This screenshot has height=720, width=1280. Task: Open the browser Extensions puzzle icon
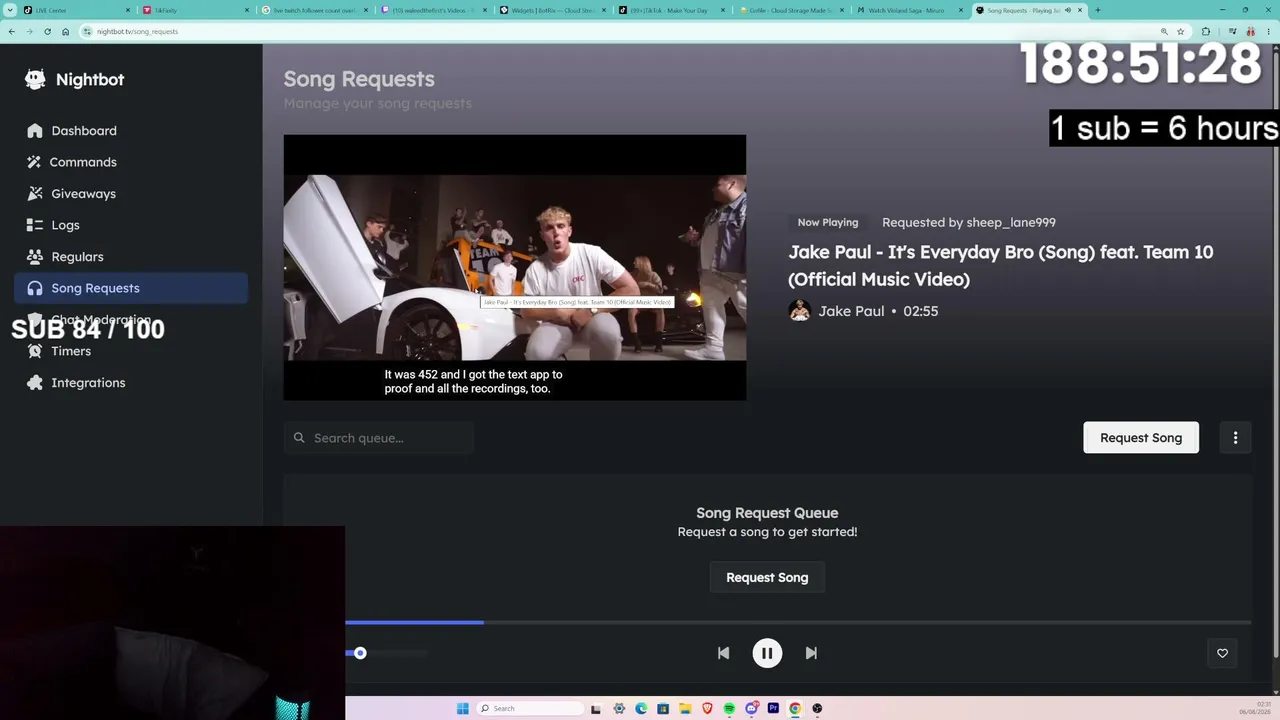(1205, 31)
